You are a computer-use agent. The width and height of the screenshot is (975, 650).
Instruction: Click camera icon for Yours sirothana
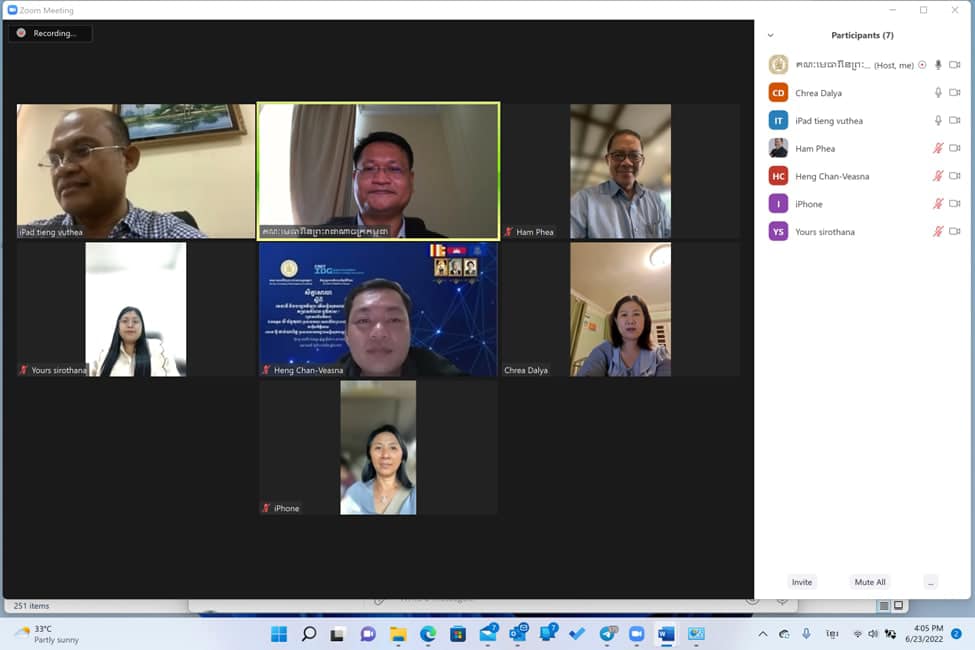[954, 231]
